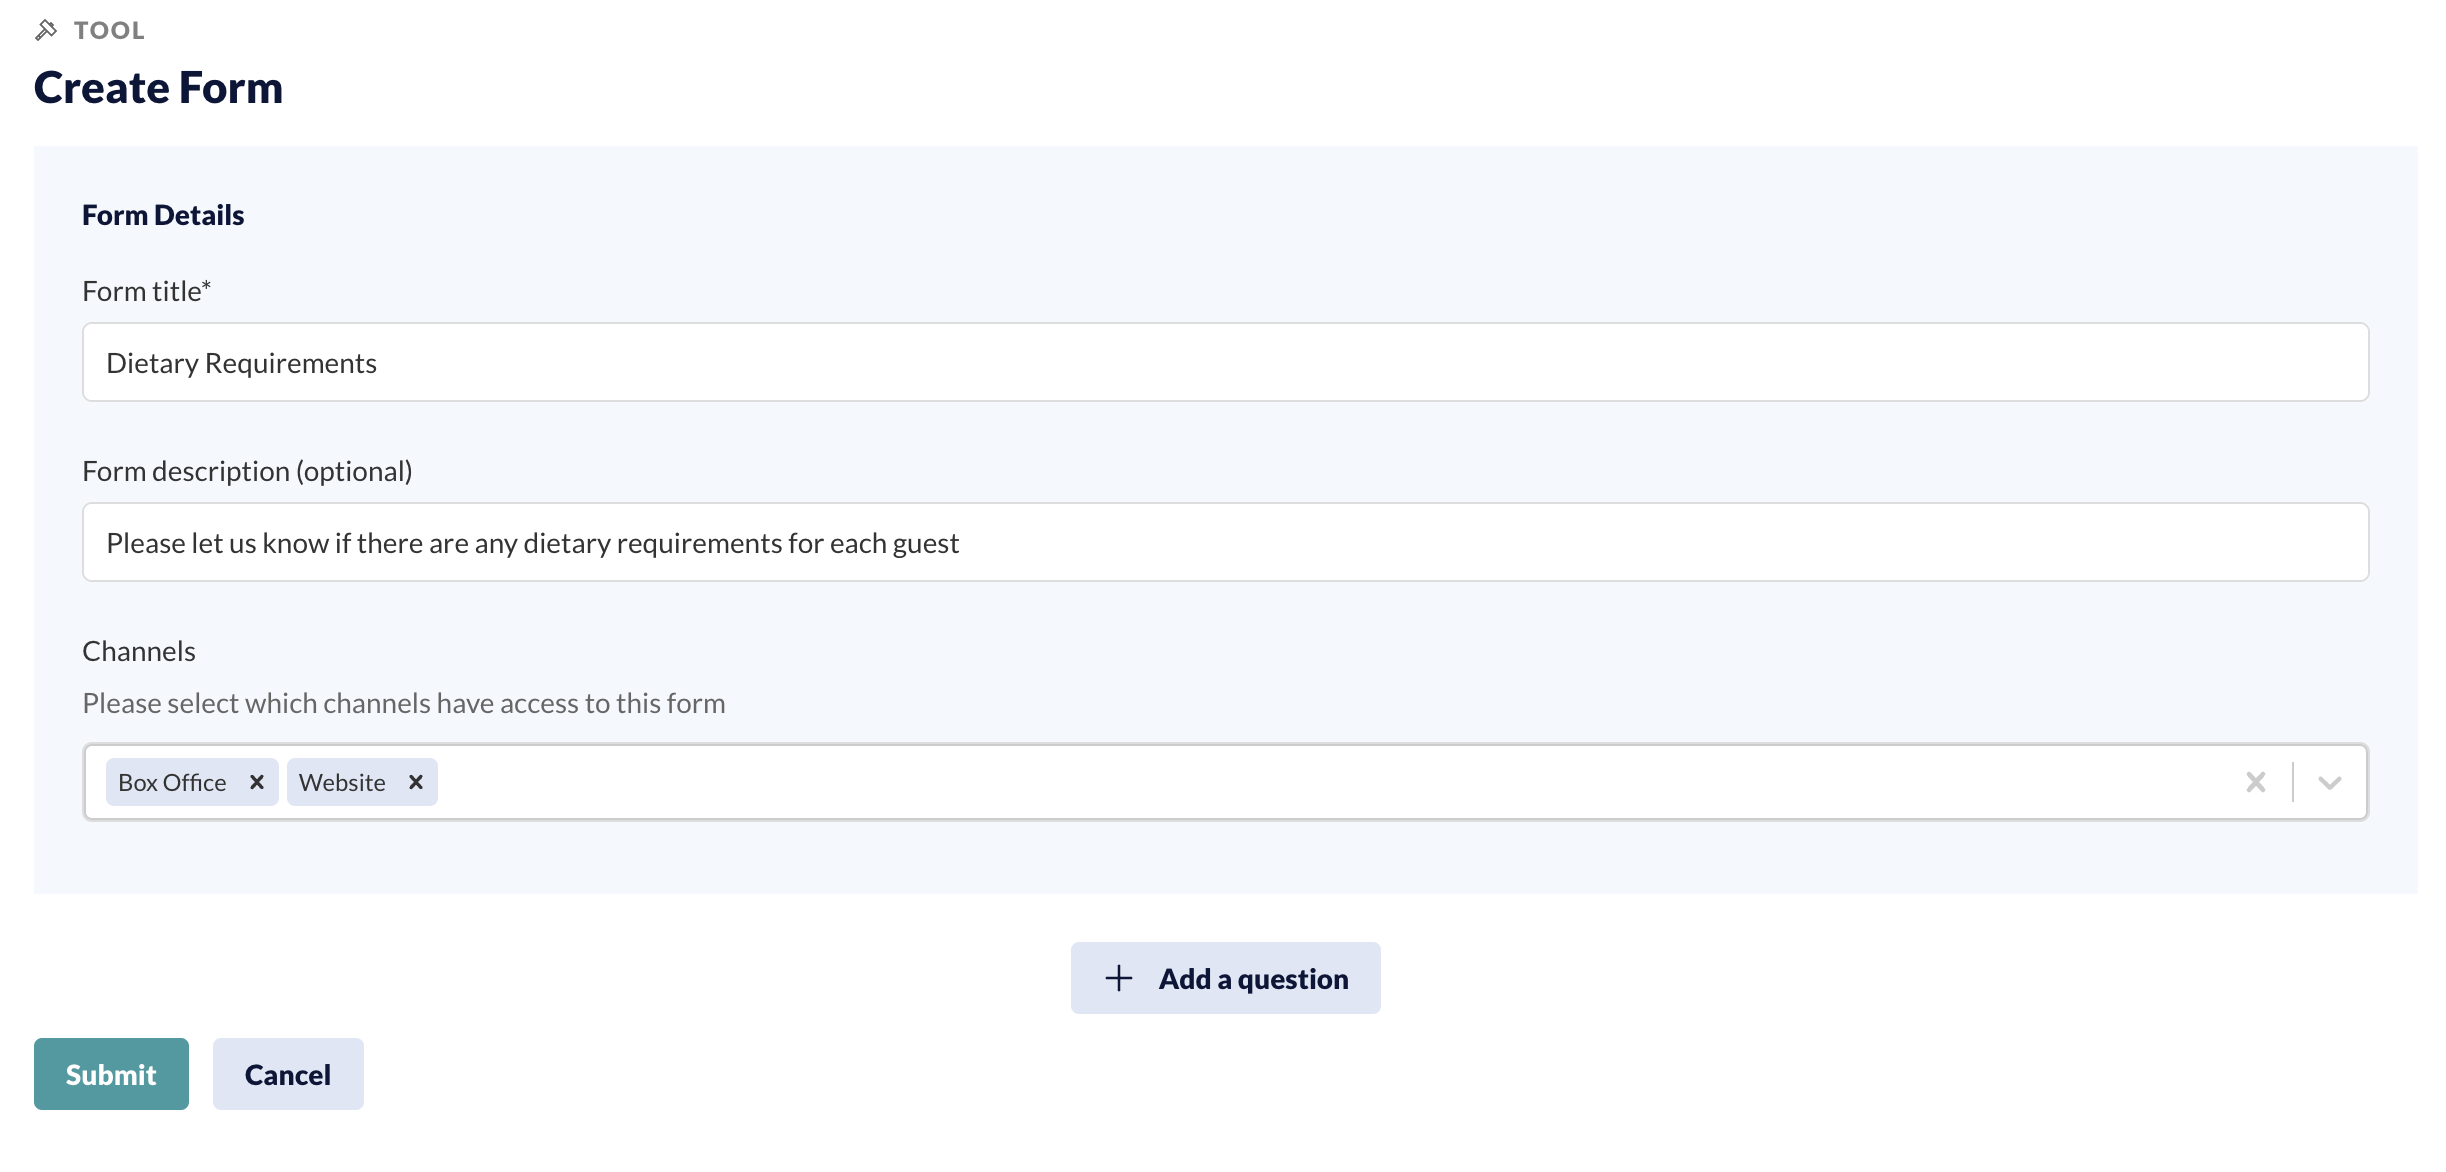2446x1172 pixels.
Task: Click the Channels label
Action: point(139,651)
